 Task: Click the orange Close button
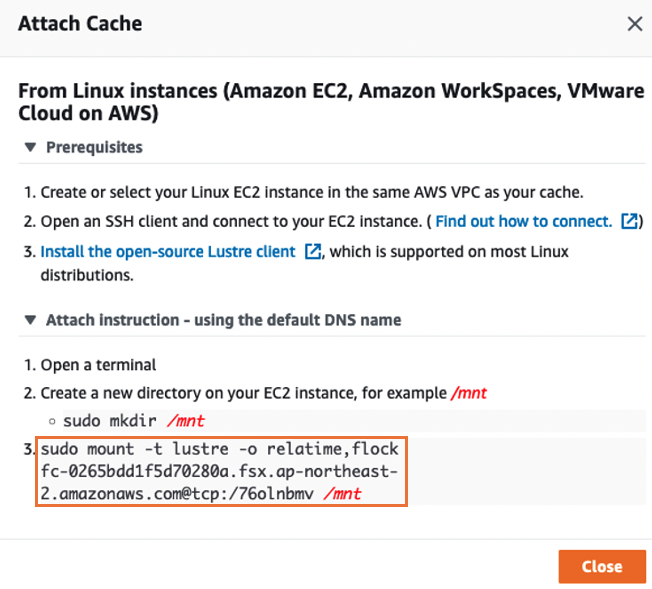tap(602, 566)
